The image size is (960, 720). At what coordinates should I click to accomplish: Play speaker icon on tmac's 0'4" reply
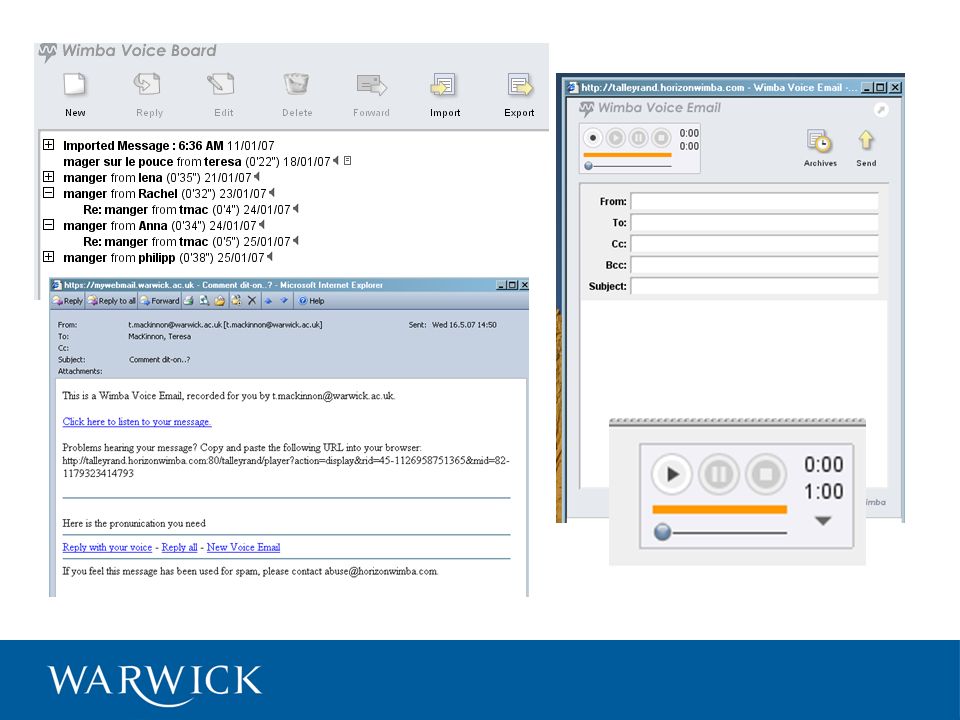(x=296, y=209)
